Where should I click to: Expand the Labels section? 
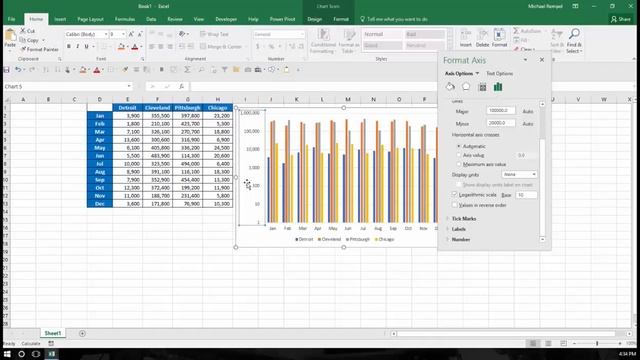[459, 229]
